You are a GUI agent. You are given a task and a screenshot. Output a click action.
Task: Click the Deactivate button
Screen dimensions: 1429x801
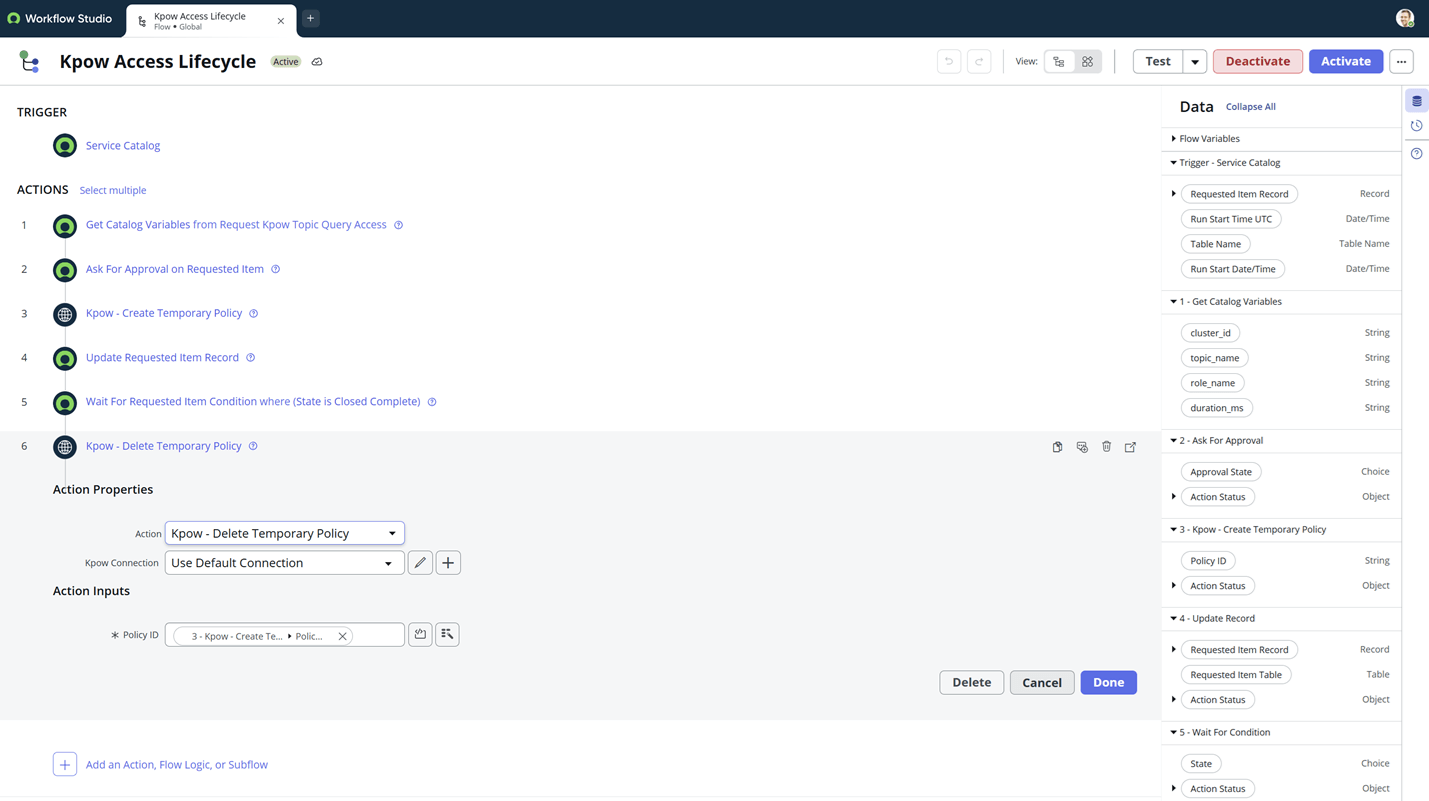click(1257, 62)
